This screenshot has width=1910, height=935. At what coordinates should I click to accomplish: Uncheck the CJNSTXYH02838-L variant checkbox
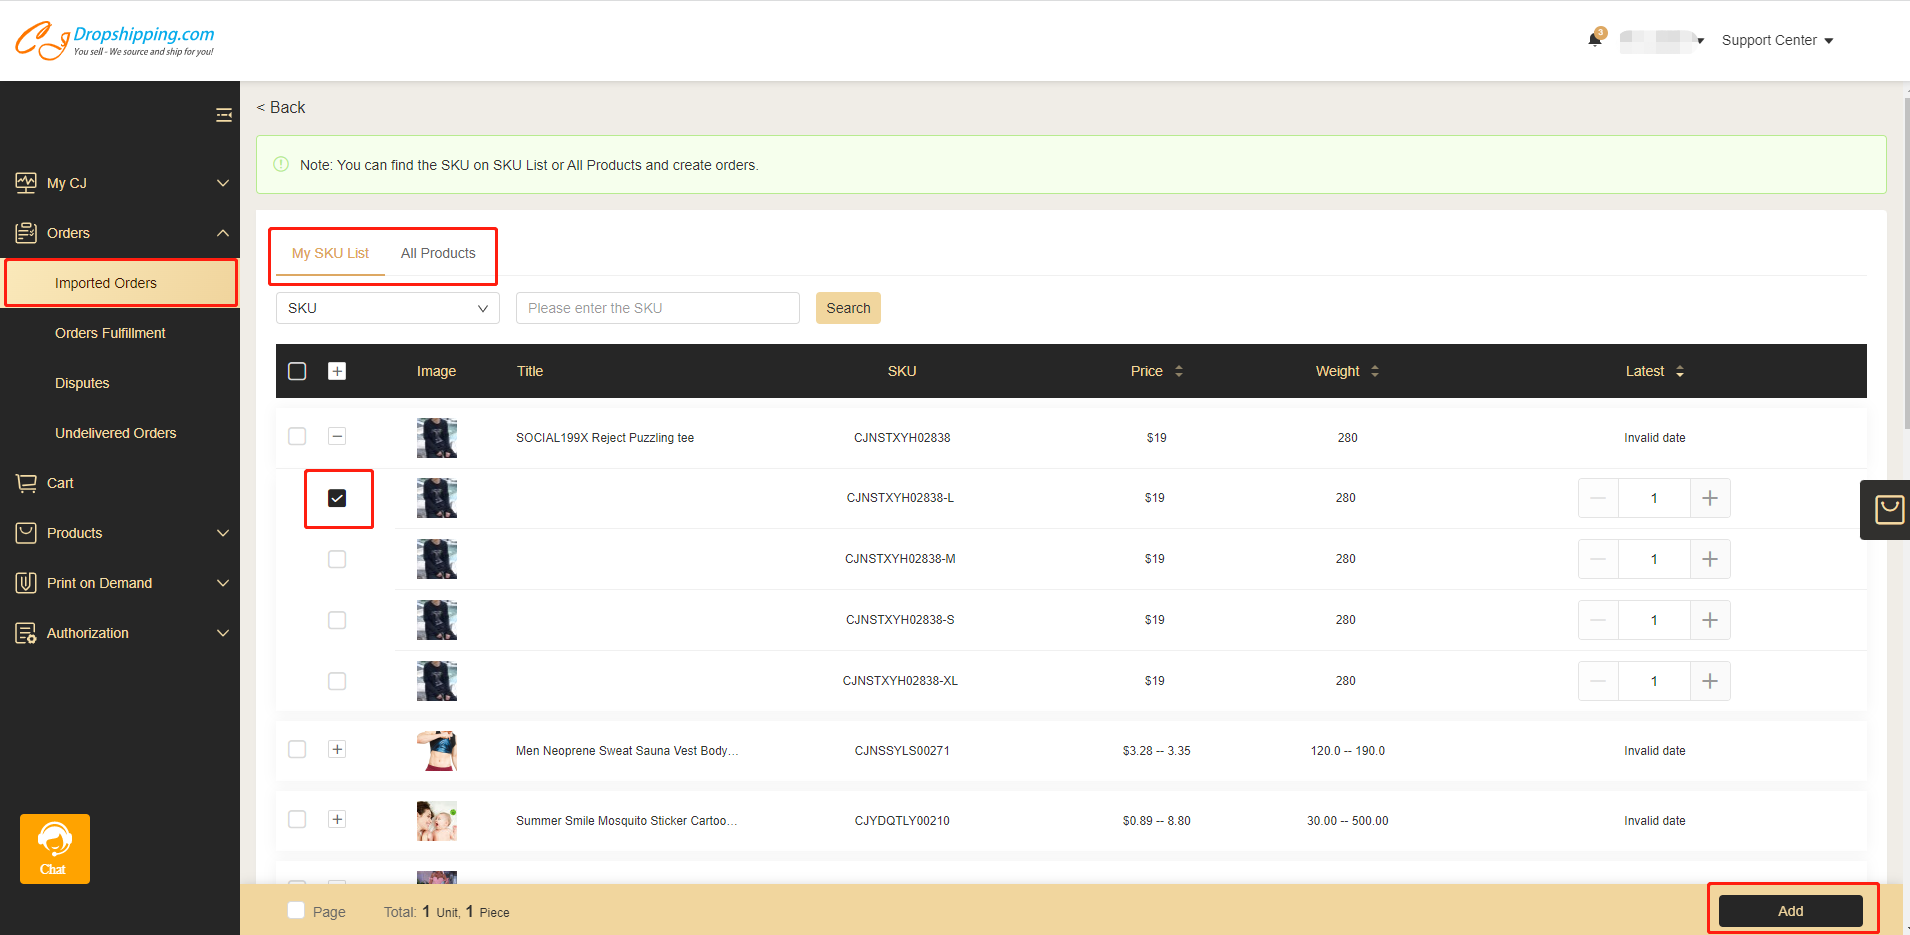[337, 498]
